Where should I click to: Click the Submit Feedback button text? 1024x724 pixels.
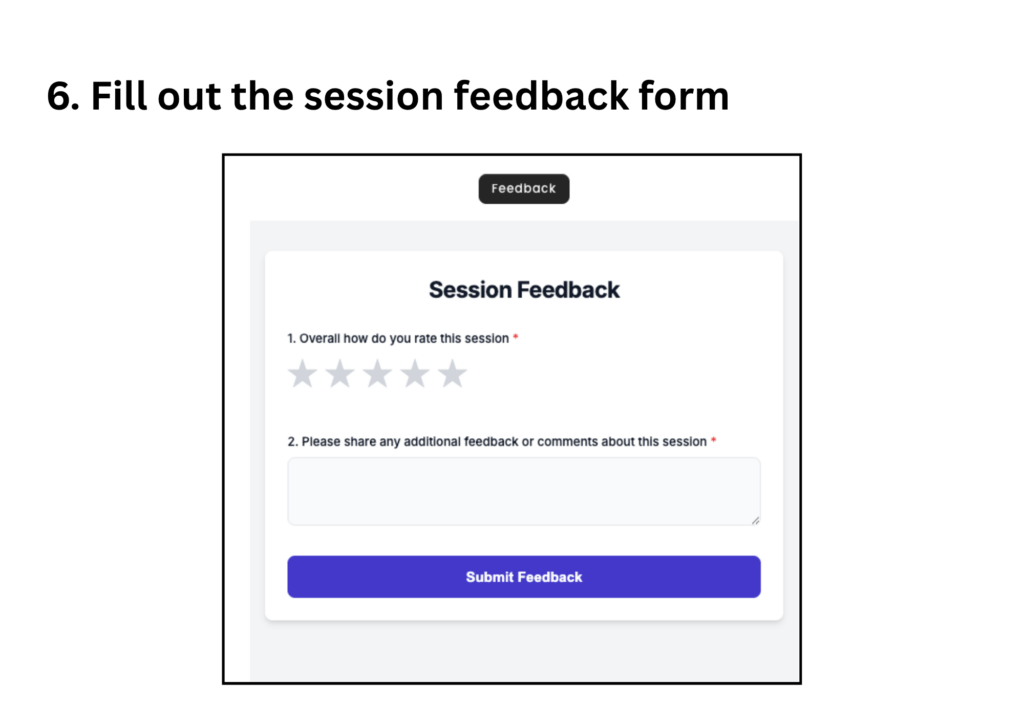[524, 577]
